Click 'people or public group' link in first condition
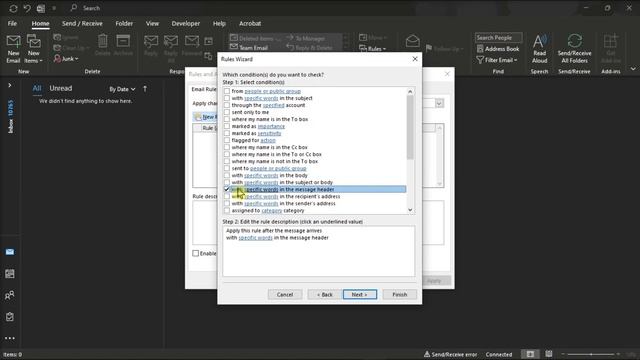This screenshot has height=360, width=640. click(x=272, y=91)
